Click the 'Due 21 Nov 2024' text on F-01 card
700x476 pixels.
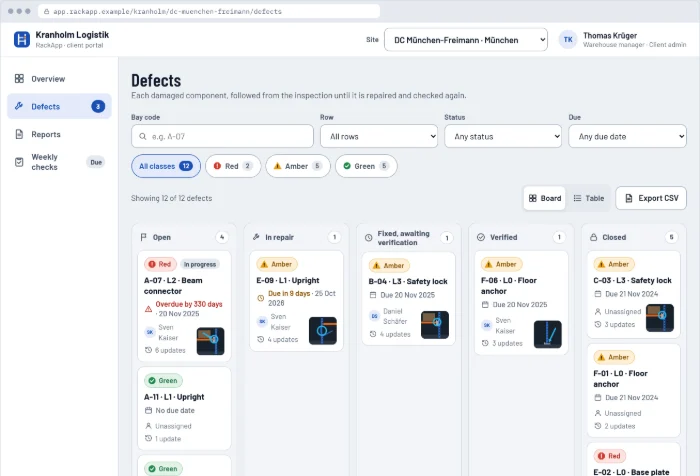click(632, 397)
